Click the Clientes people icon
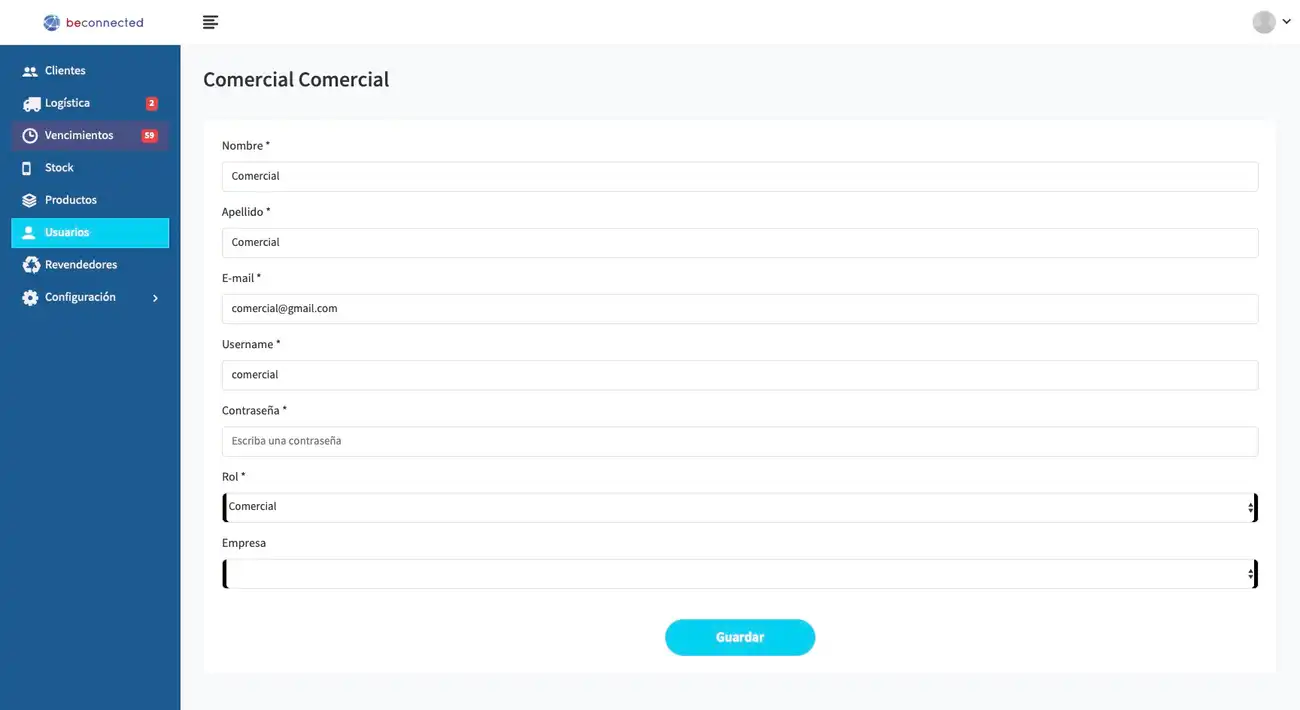 point(30,71)
